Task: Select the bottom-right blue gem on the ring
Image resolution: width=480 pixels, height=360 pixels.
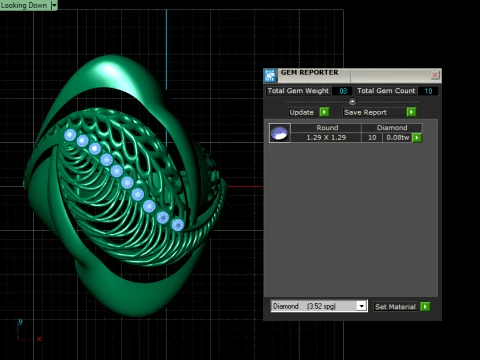Action: point(178,225)
